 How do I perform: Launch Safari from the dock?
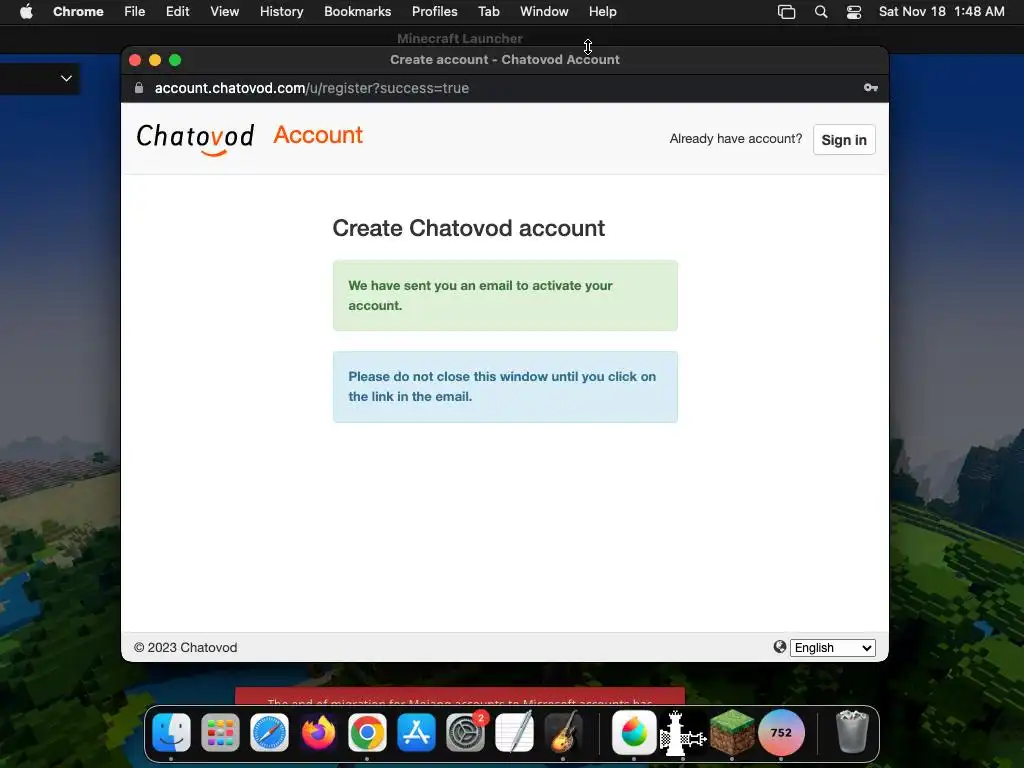(269, 732)
